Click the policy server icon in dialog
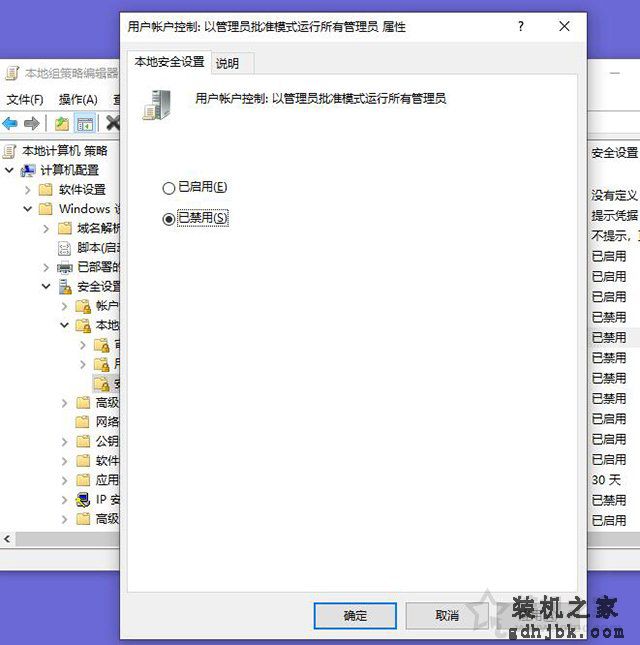Image resolution: width=640 pixels, height=645 pixels. pyautogui.click(x=158, y=105)
